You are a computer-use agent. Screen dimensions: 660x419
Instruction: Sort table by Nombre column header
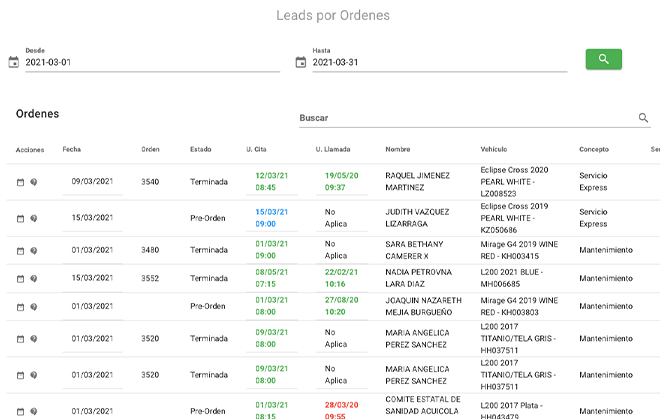398,149
